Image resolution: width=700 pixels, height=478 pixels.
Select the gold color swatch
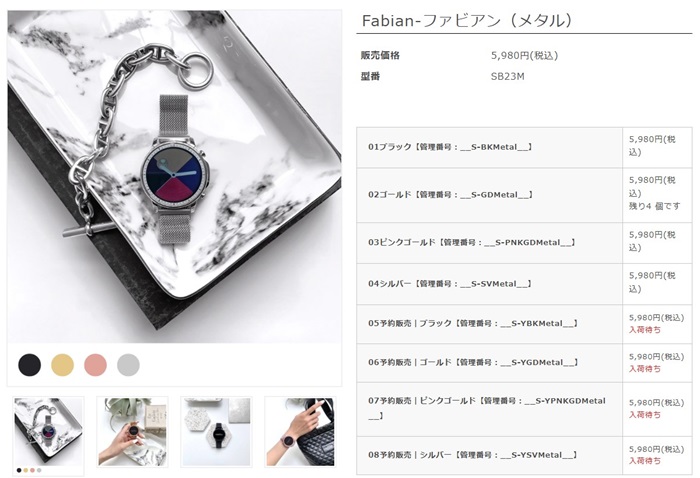(x=62, y=365)
